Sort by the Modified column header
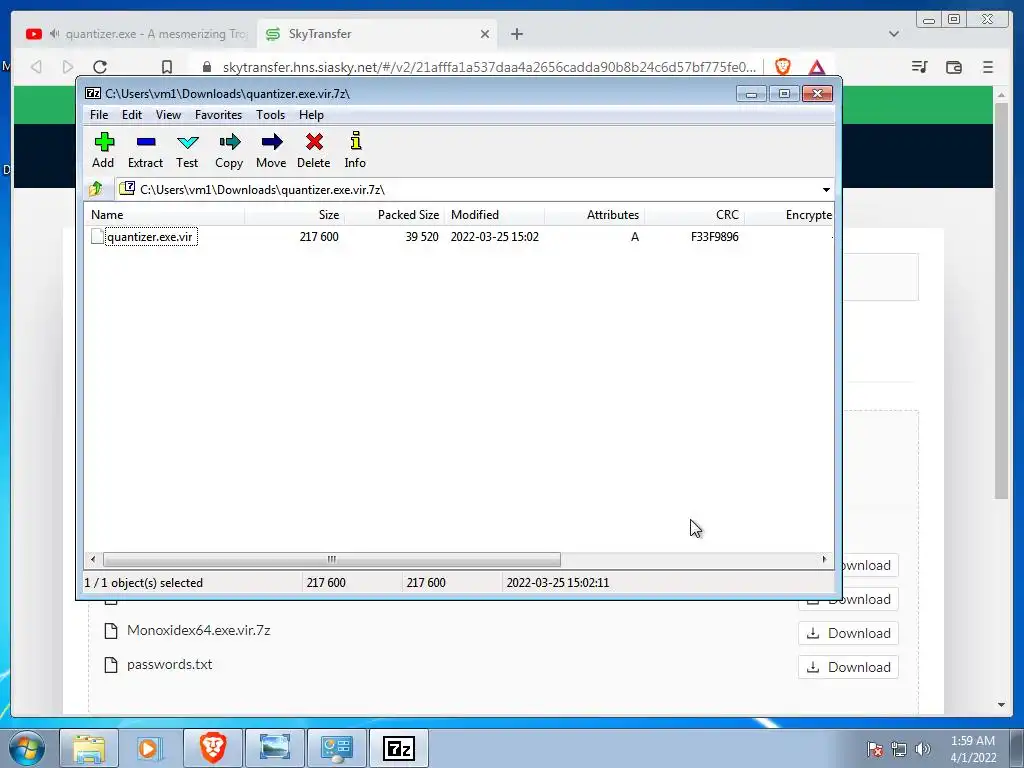This screenshot has height=768, width=1024. point(494,215)
